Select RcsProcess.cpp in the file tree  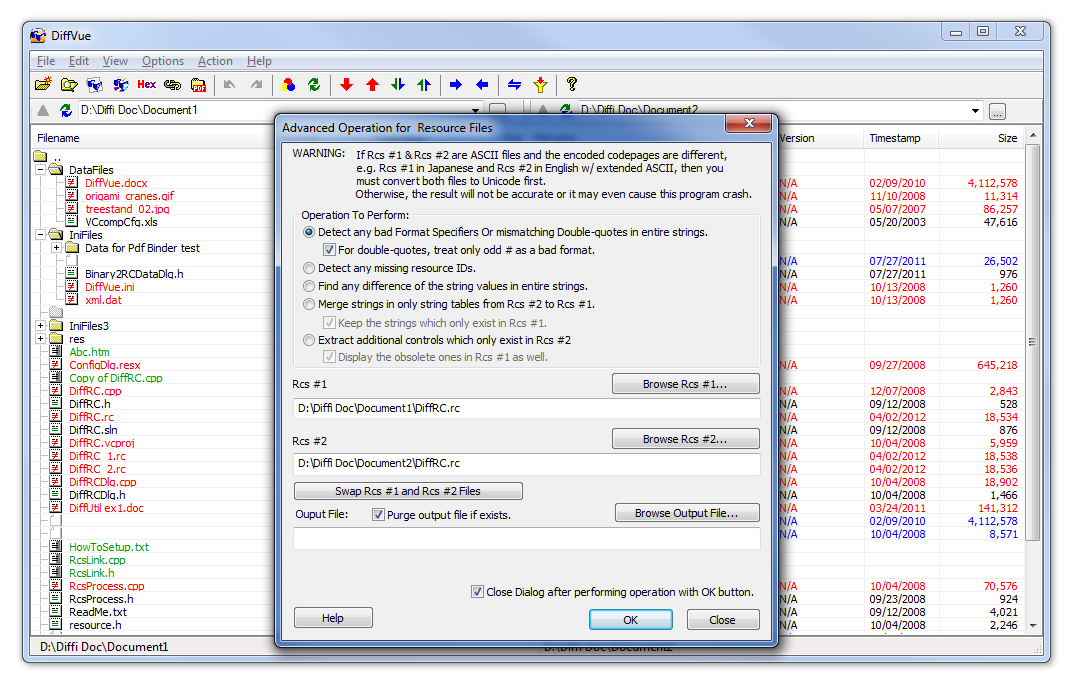point(106,586)
